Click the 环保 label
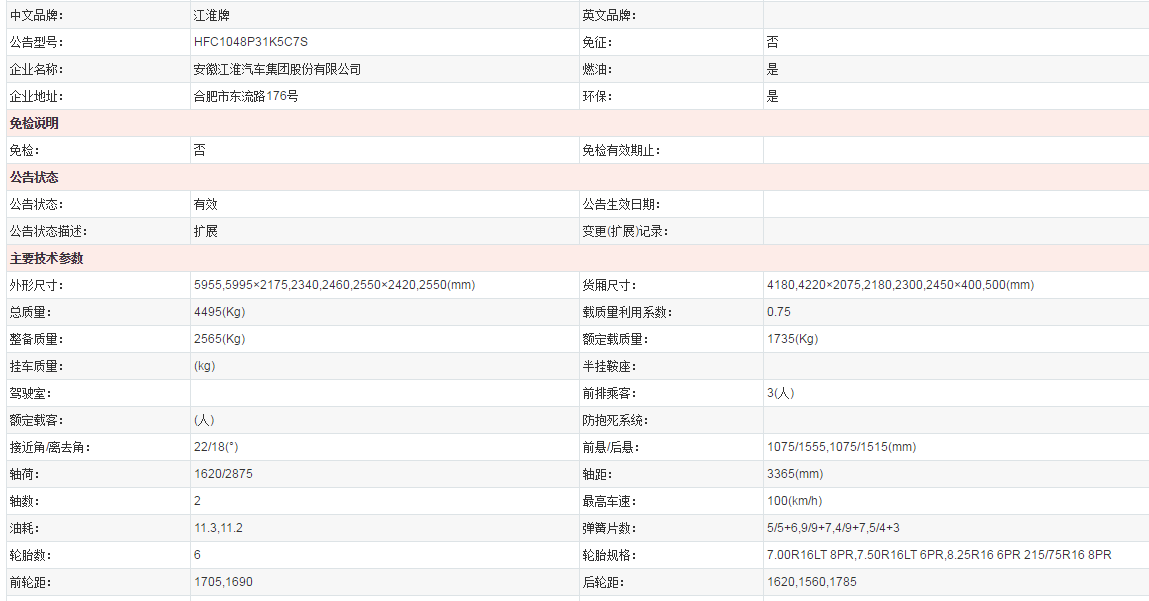1149x601 pixels. tap(596, 96)
